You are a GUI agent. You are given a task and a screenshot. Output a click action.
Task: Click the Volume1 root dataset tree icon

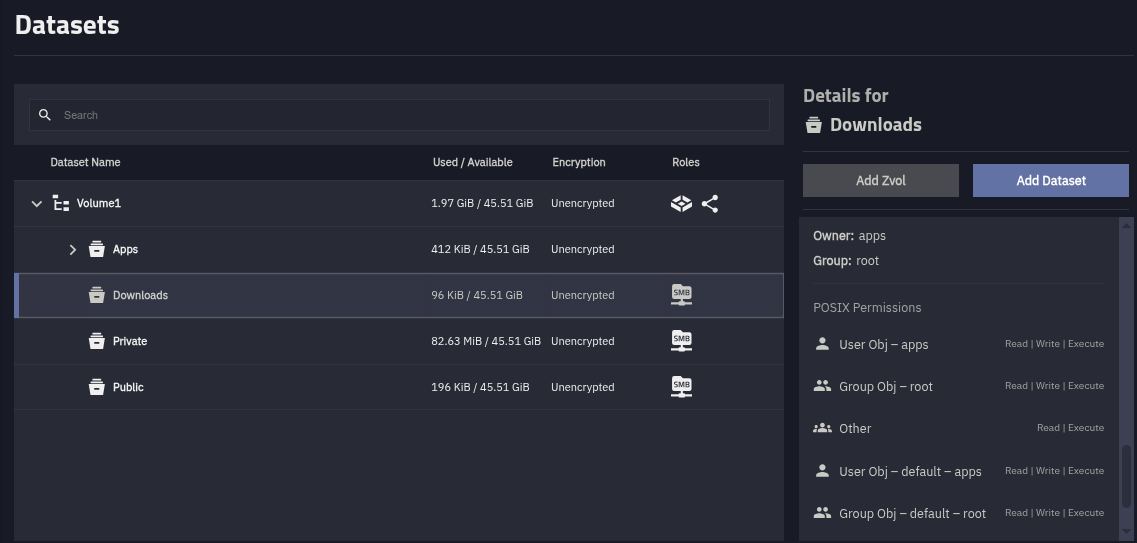pos(61,204)
